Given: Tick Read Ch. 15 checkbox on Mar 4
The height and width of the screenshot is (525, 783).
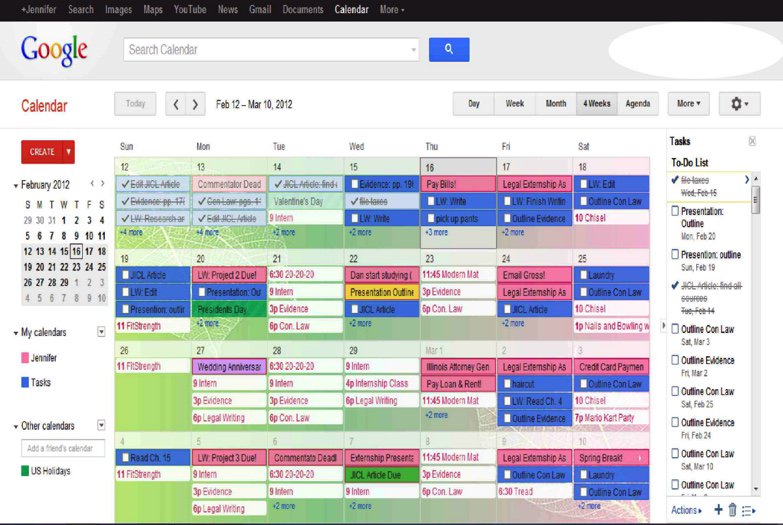Looking at the screenshot, I should click(125, 458).
